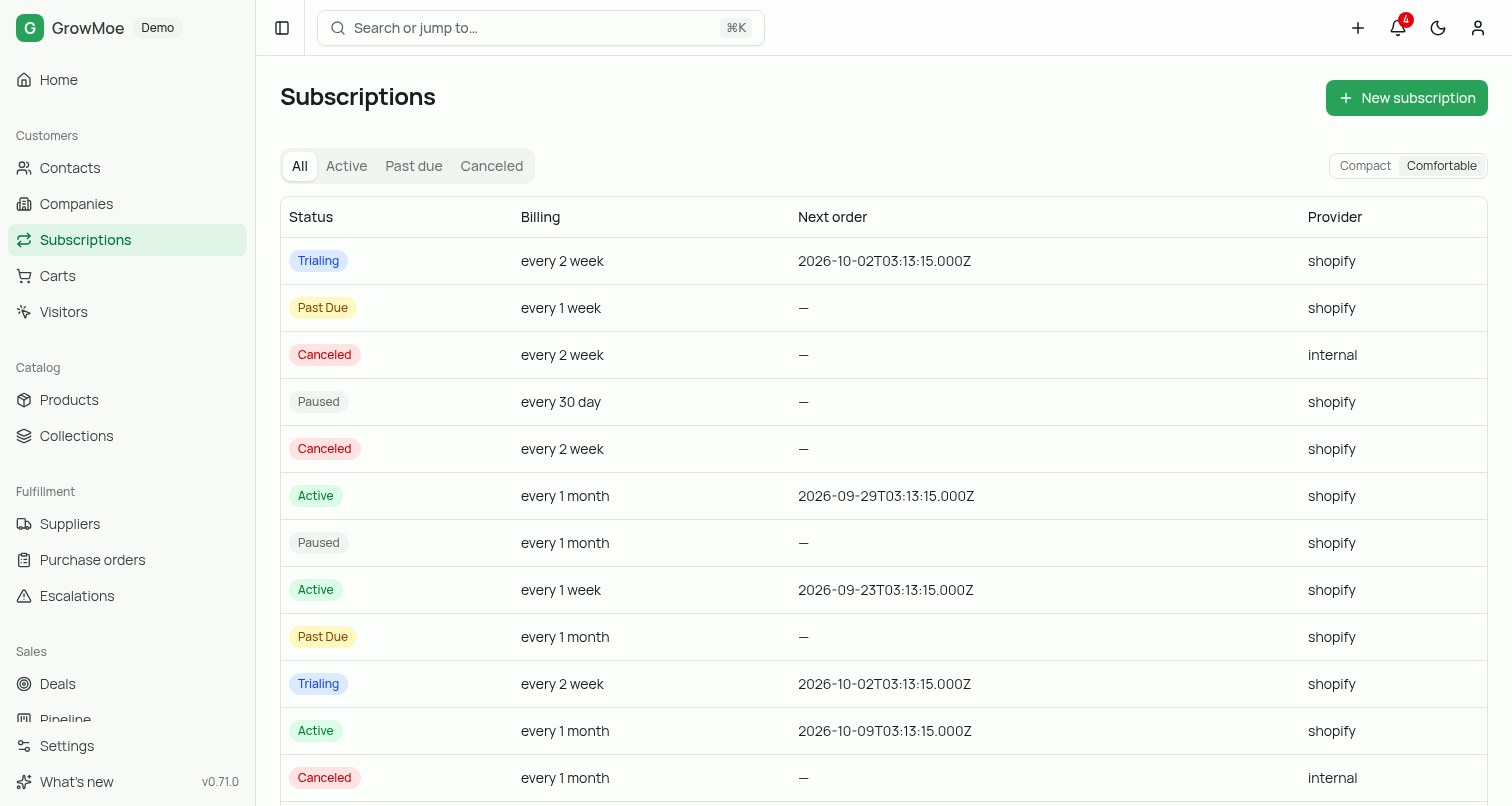The width and height of the screenshot is (1512, 806).
Task: Click the Carts shopping cart icon
Action: point(24,276)
